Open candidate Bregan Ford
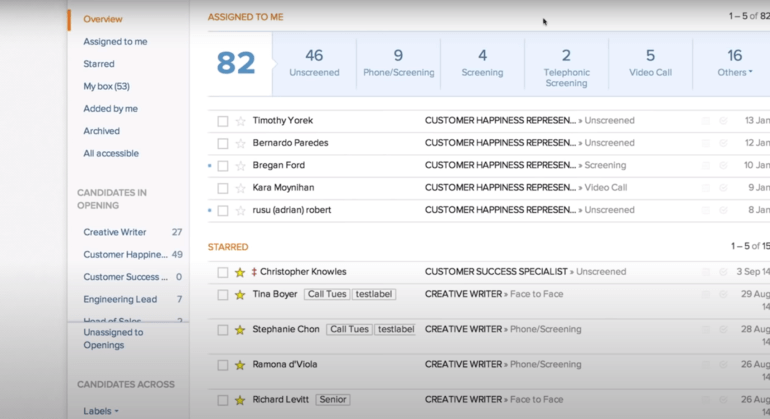This screenshot has width=770, height=419. click(x=279, y=166)
